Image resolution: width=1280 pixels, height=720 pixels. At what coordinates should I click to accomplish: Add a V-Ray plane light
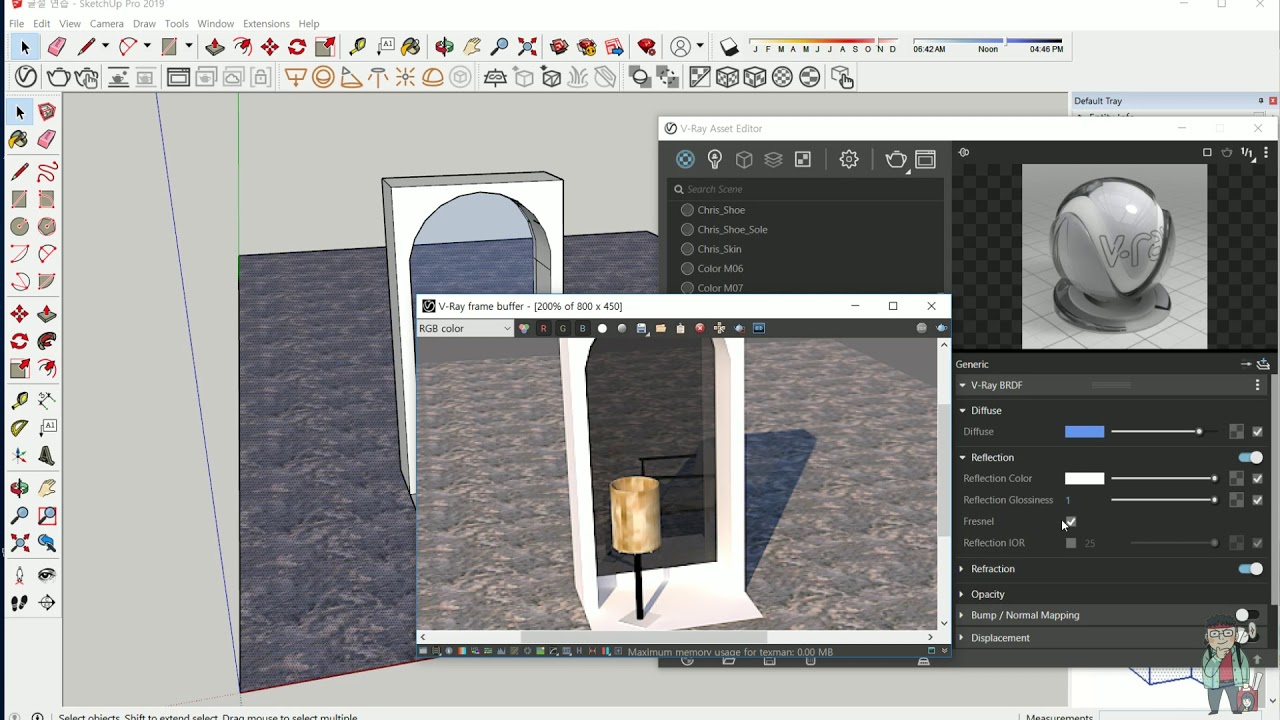point(296,77)
